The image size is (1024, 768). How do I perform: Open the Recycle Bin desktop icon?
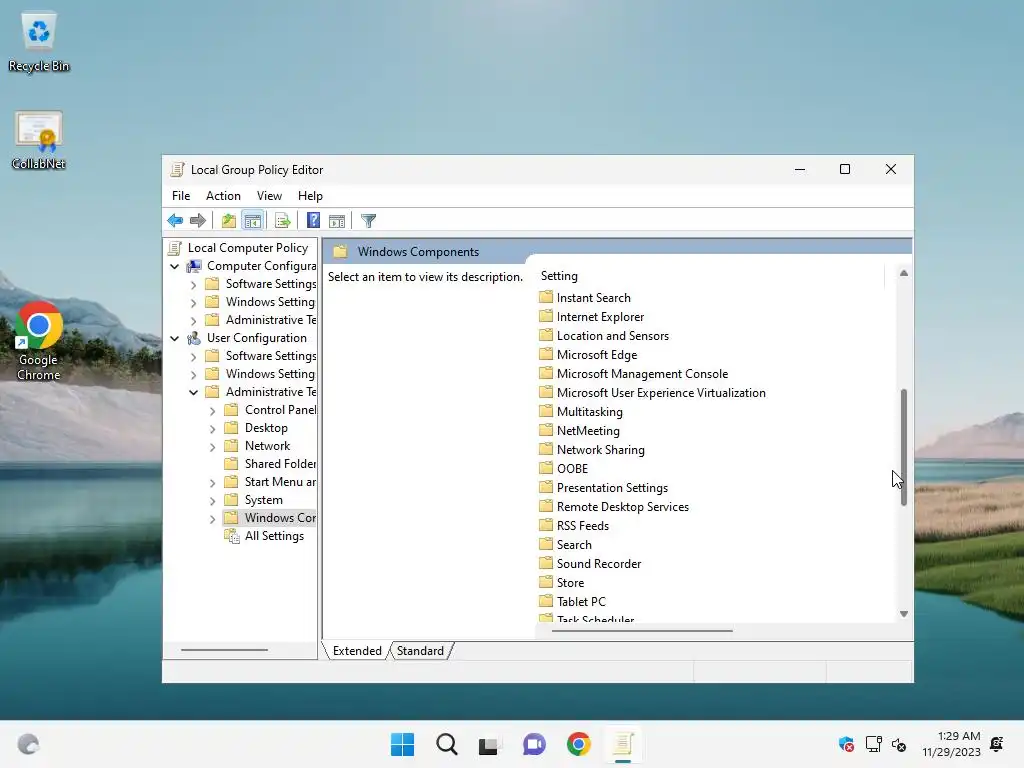[x=39, y=41]
